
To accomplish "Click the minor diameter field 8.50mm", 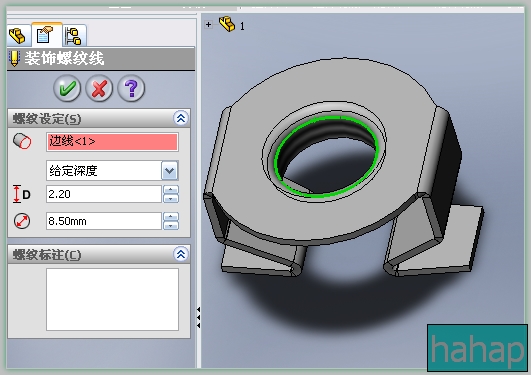I will tap(103, 221).
